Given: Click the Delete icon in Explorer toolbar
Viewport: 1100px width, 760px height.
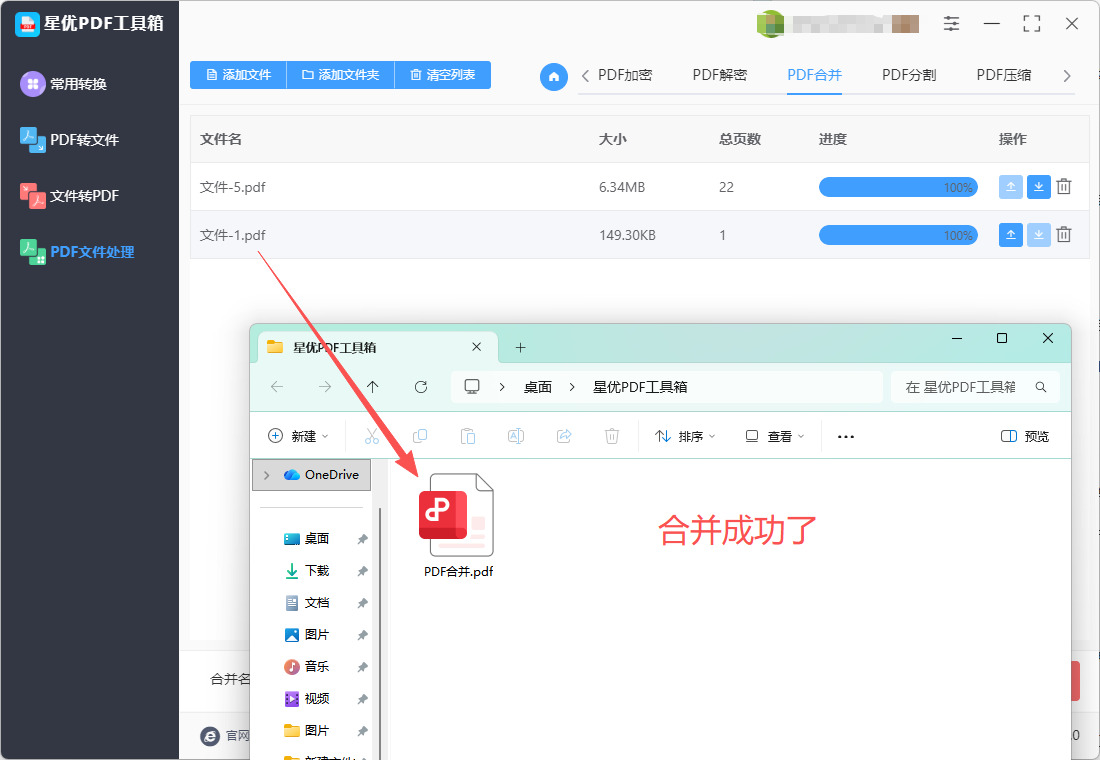Looking at the screenshot, I should [x=612, y=436].
